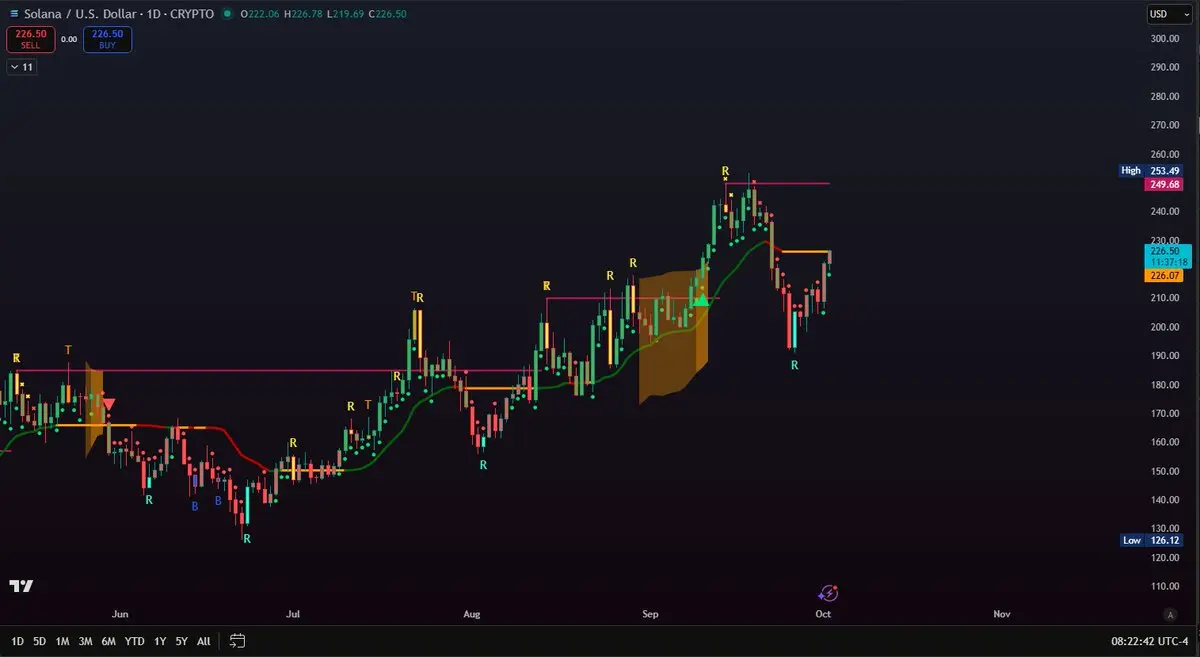
Task: Toggle the auto-scale A button
Action: 1170,615
